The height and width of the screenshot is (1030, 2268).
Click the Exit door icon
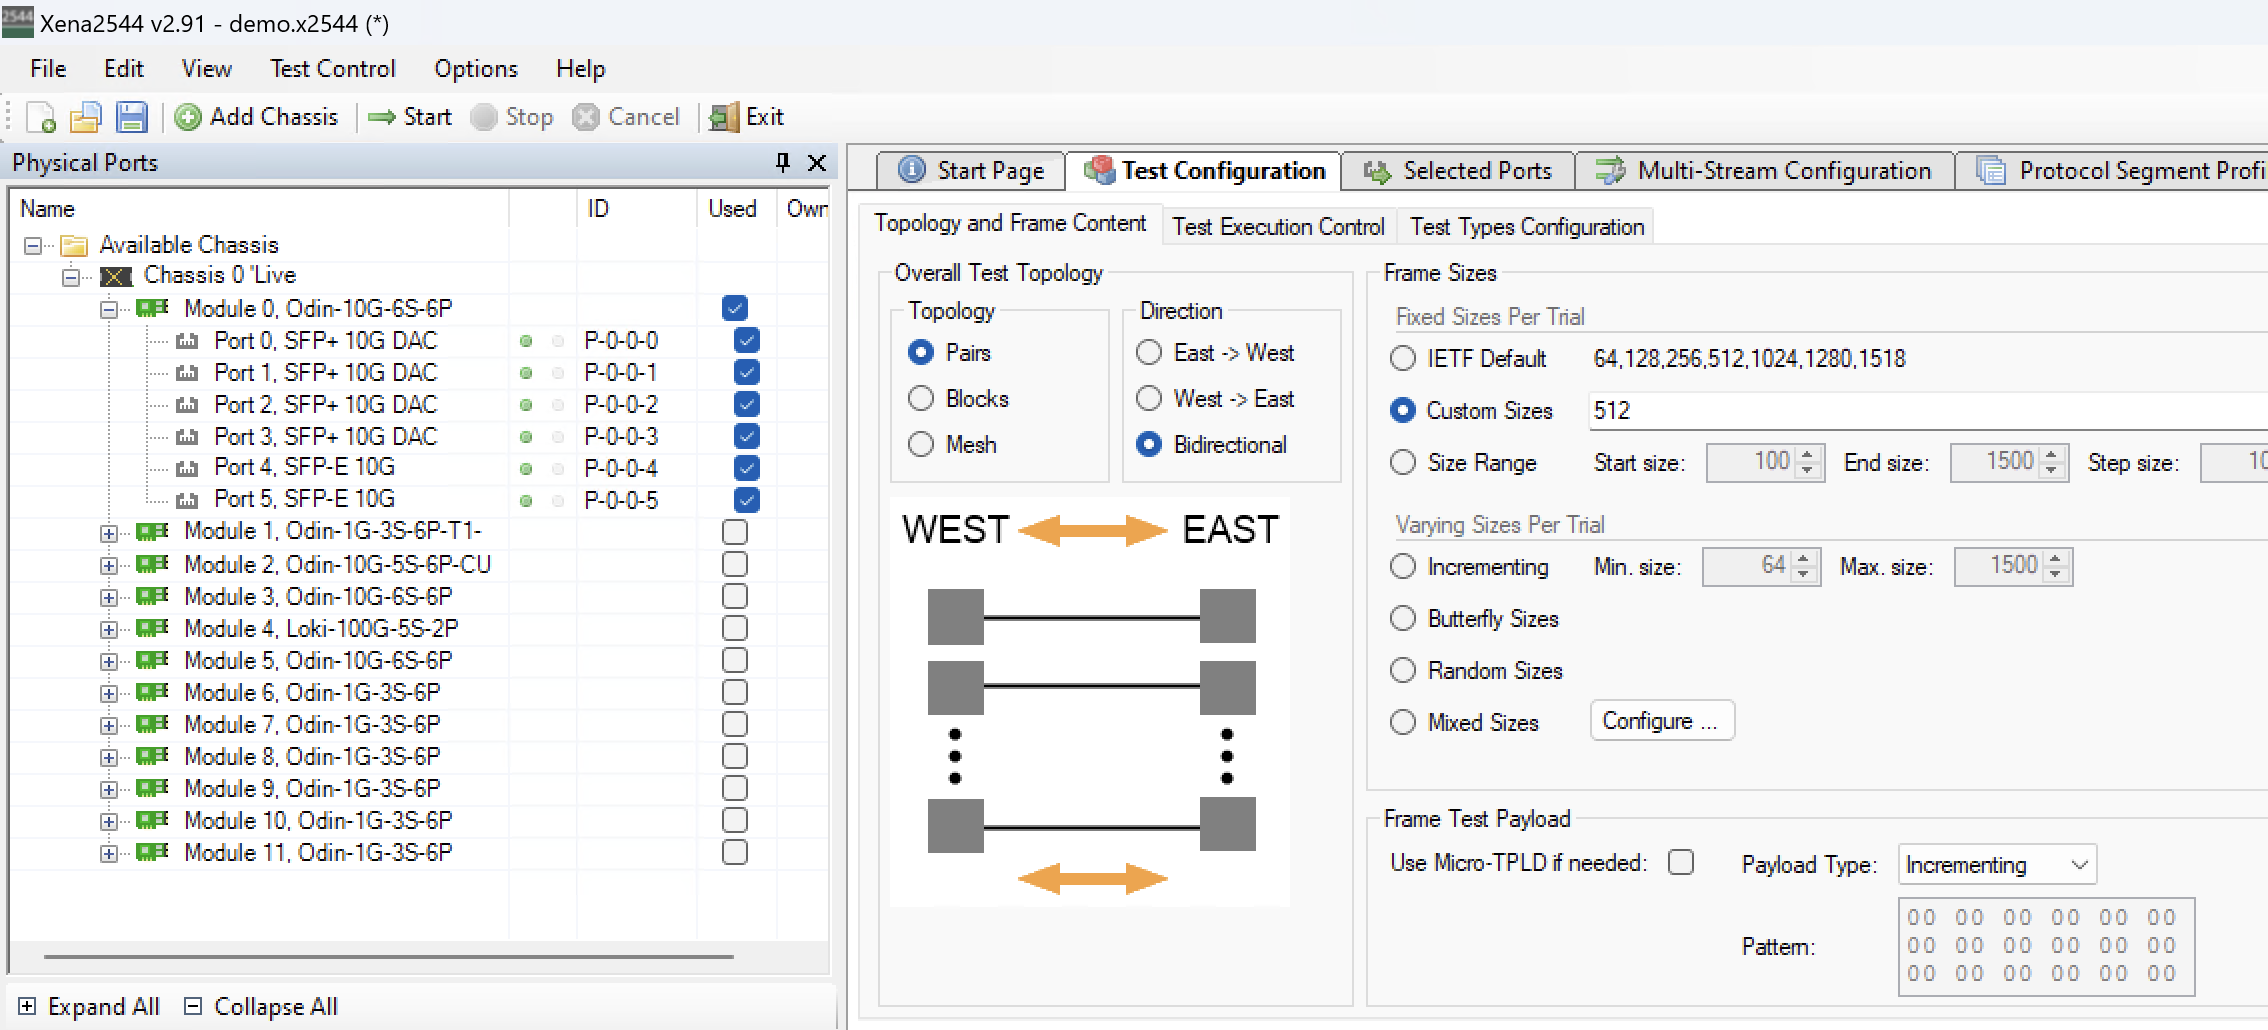click(724, 117)
